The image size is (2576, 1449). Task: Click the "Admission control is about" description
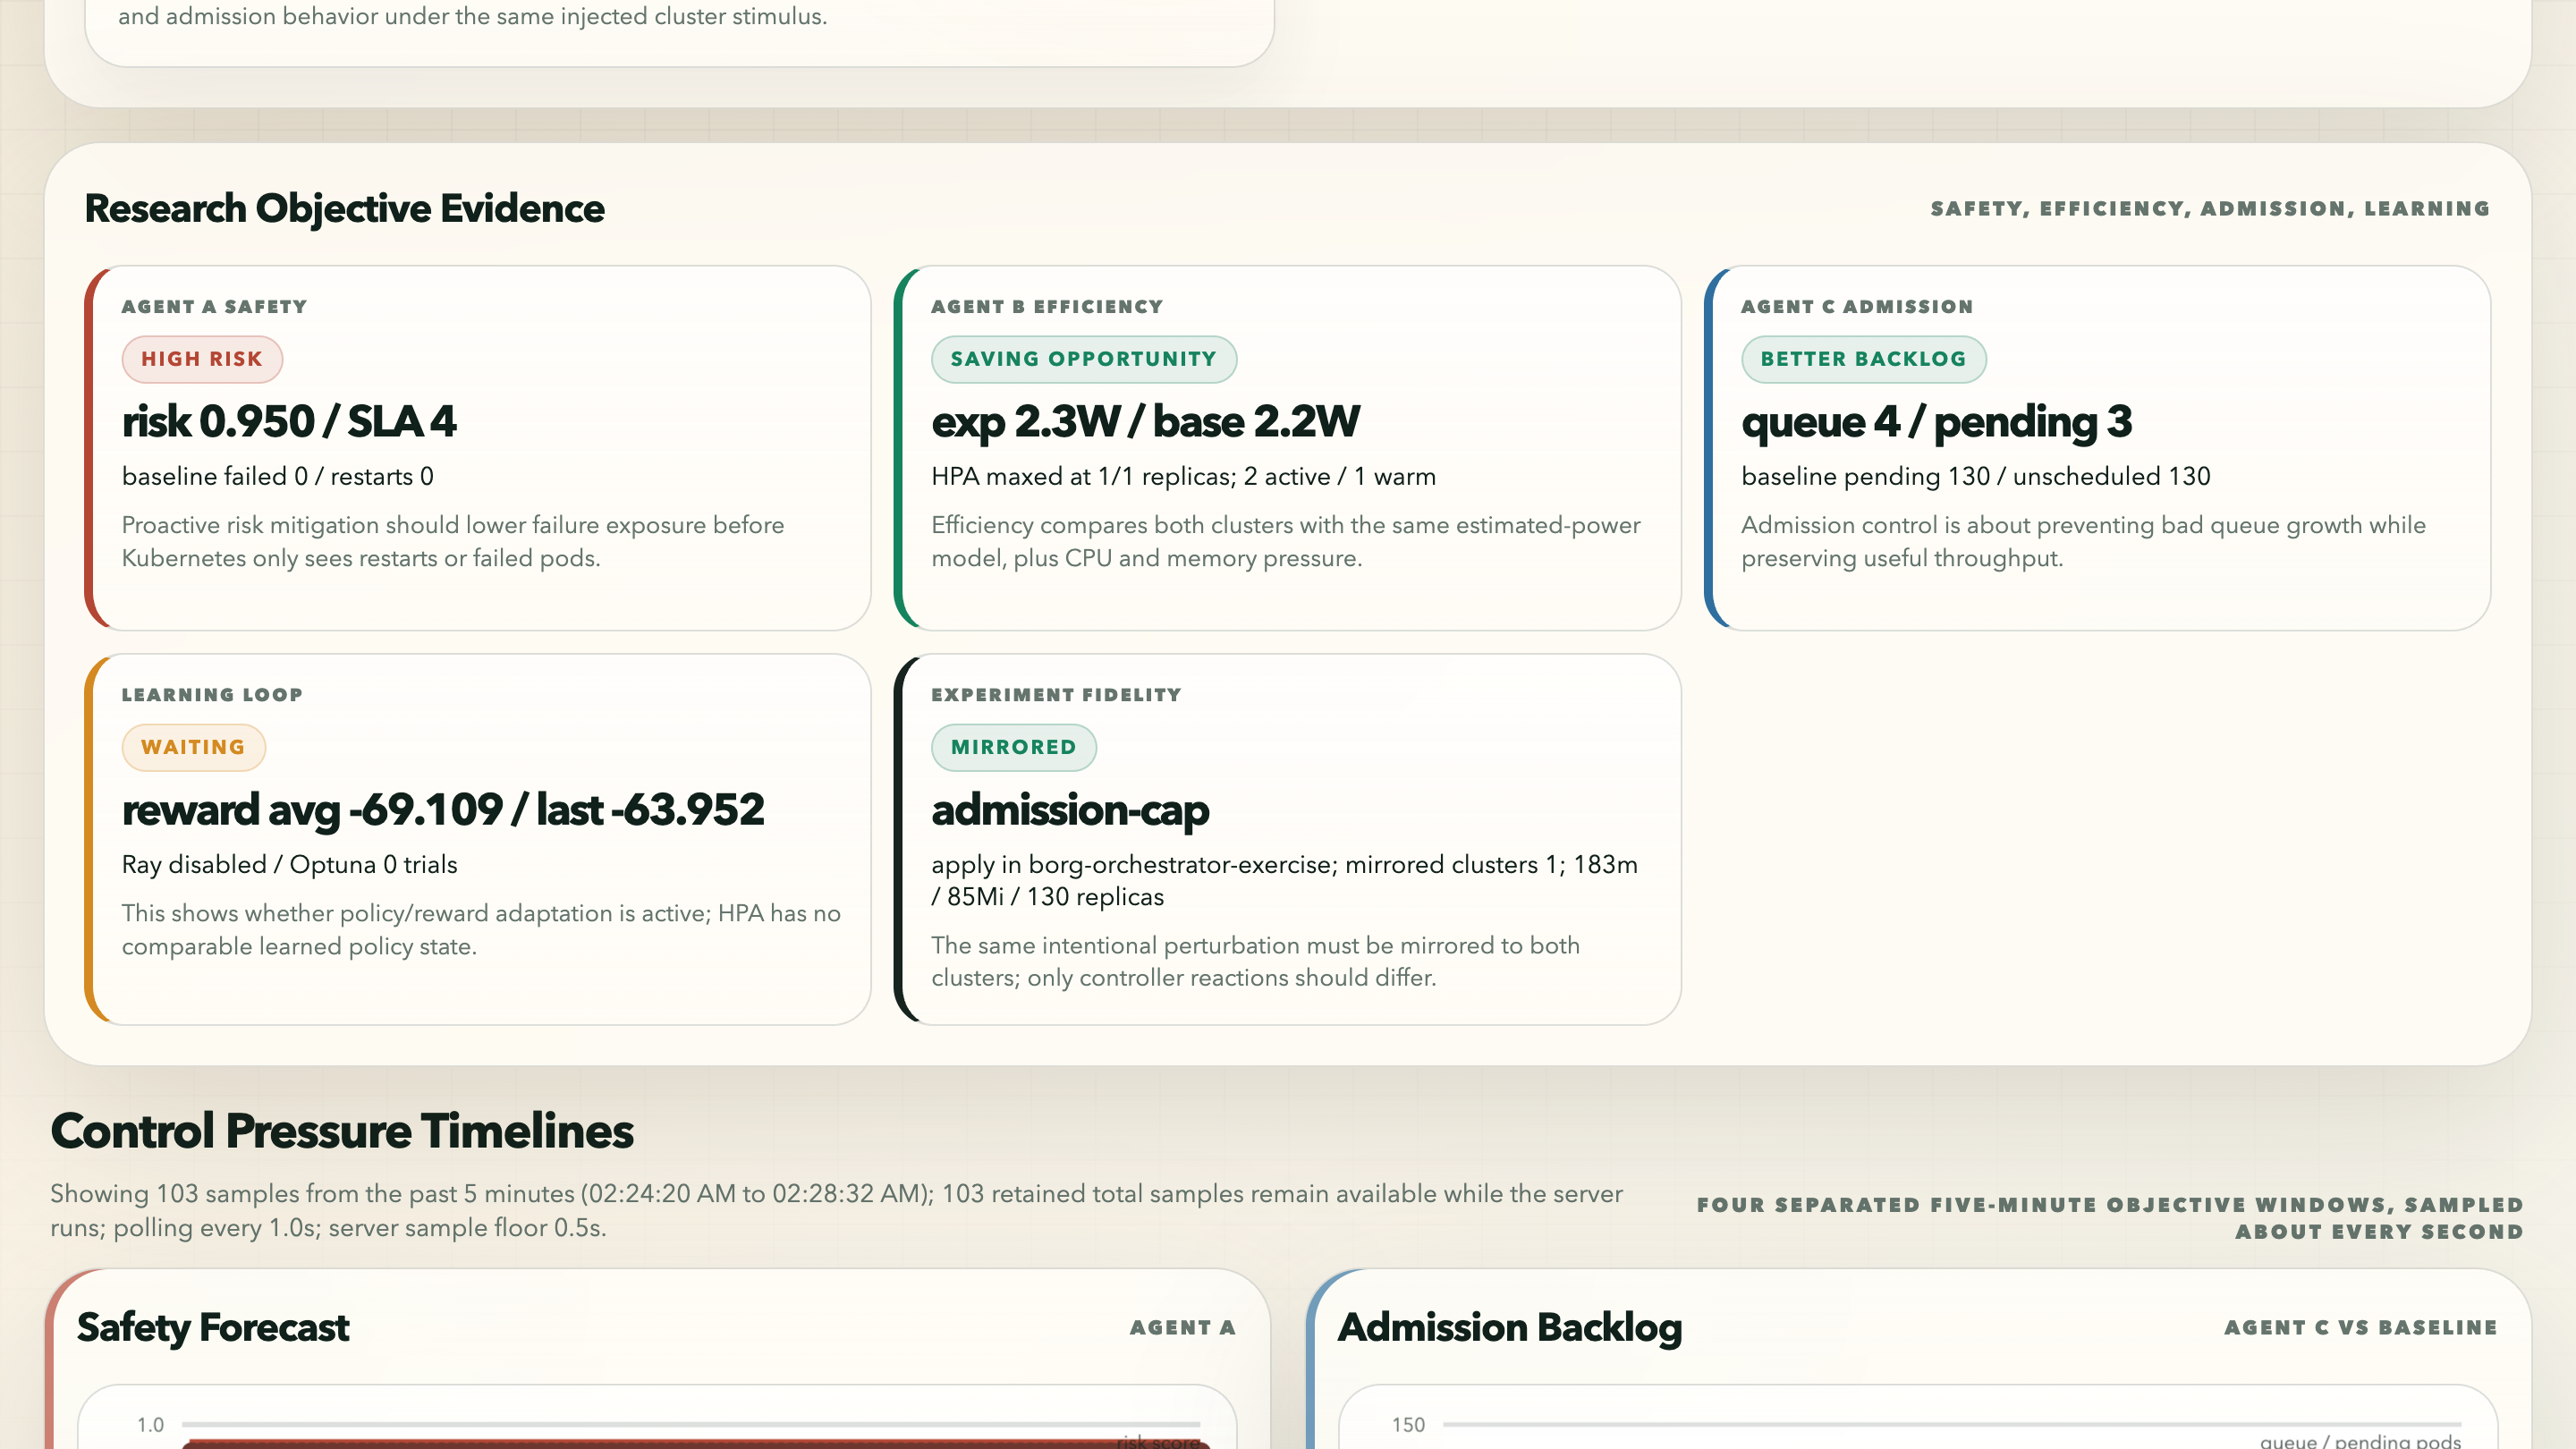2083,541
